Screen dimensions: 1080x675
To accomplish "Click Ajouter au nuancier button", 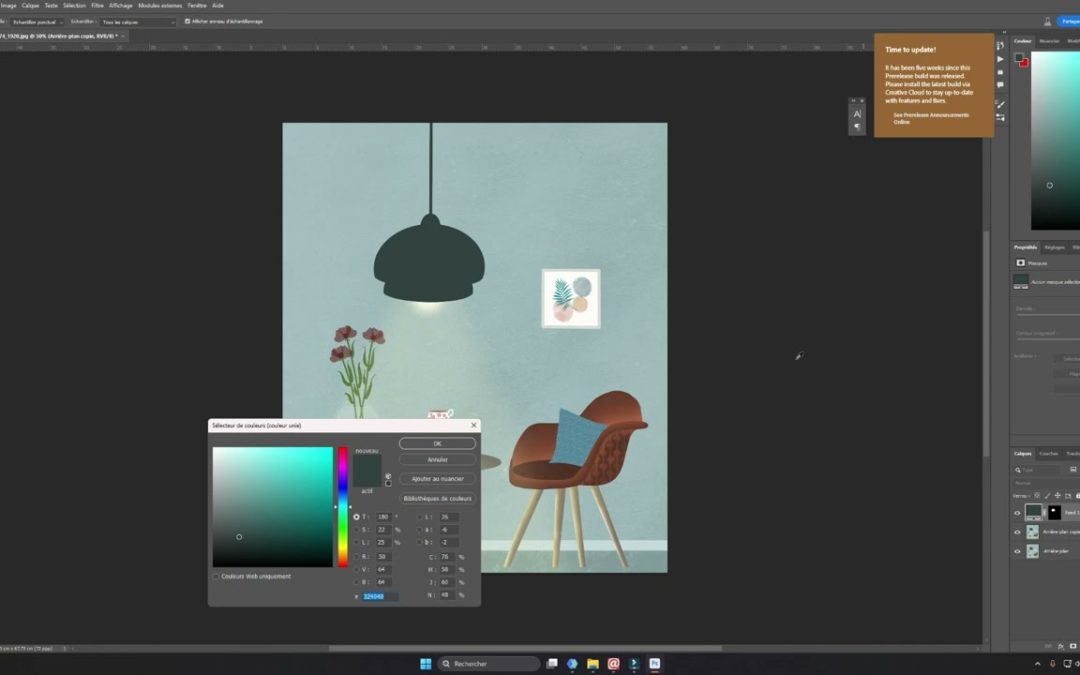I will 437,479.
